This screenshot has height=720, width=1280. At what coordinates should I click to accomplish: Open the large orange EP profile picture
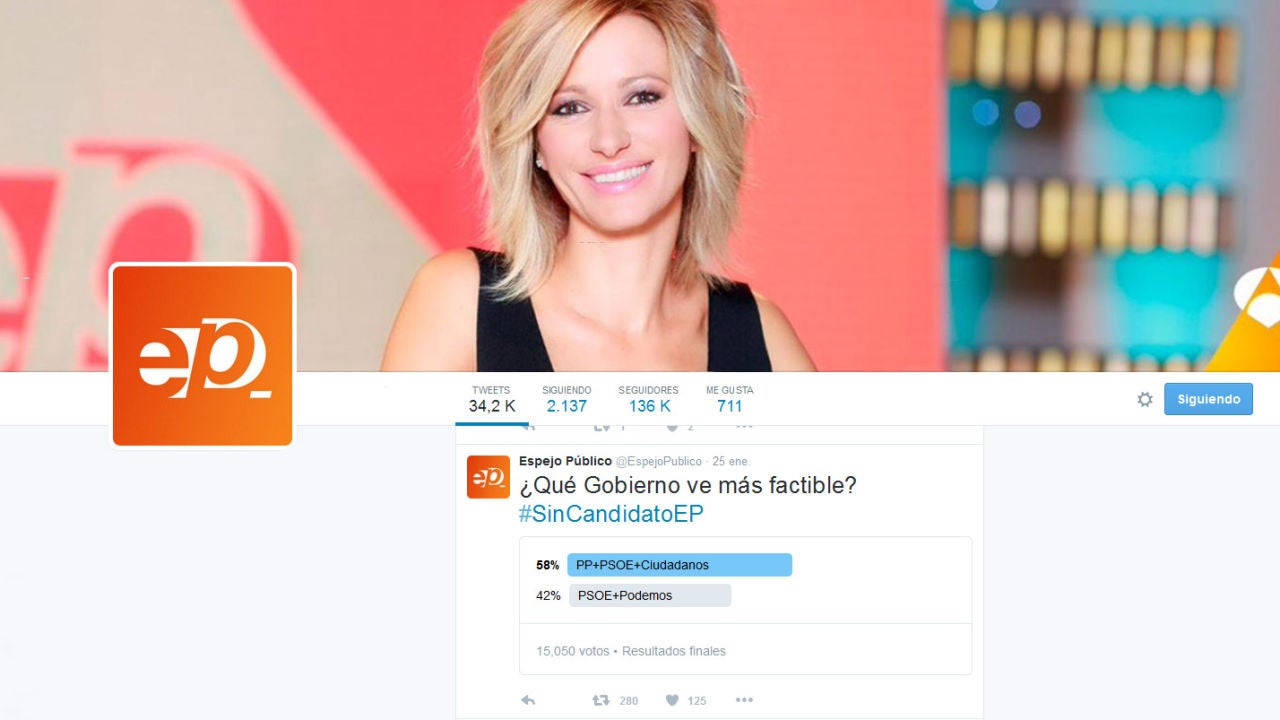(203, 355)
